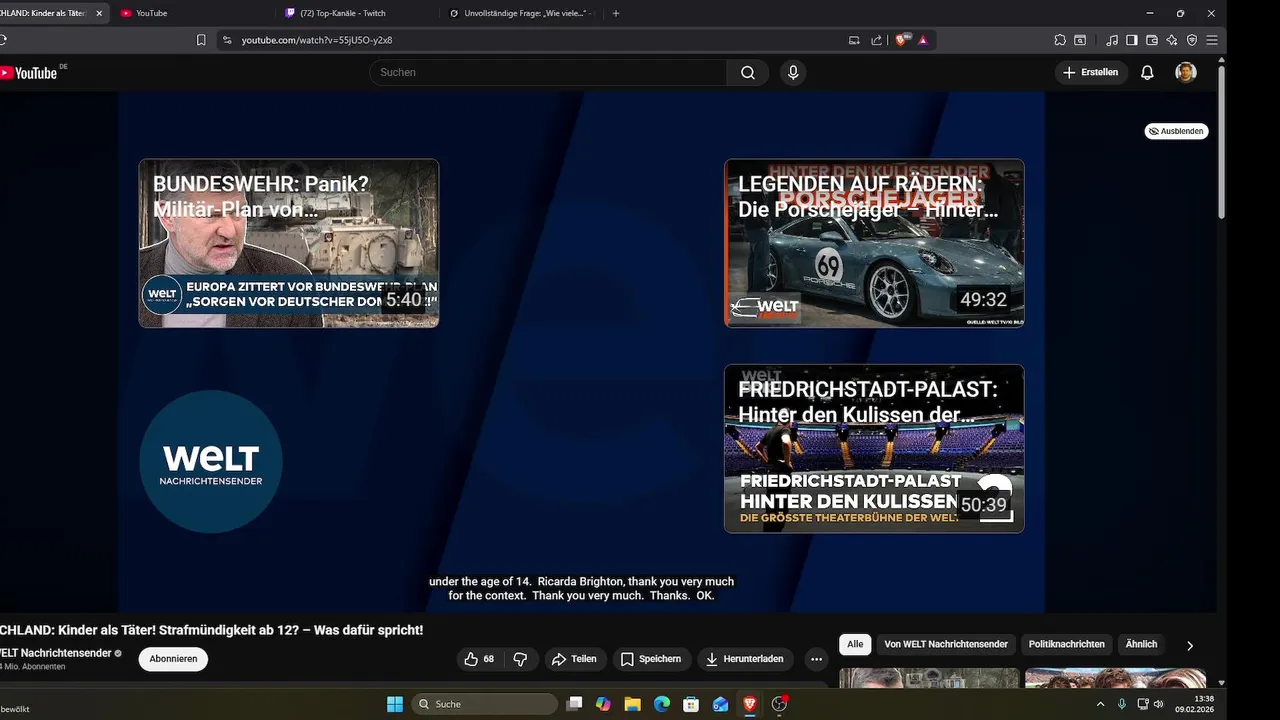Viewport: 1280px width, 720px height.
Task: Open the Windows Start menu
Action: click(395, 704)
